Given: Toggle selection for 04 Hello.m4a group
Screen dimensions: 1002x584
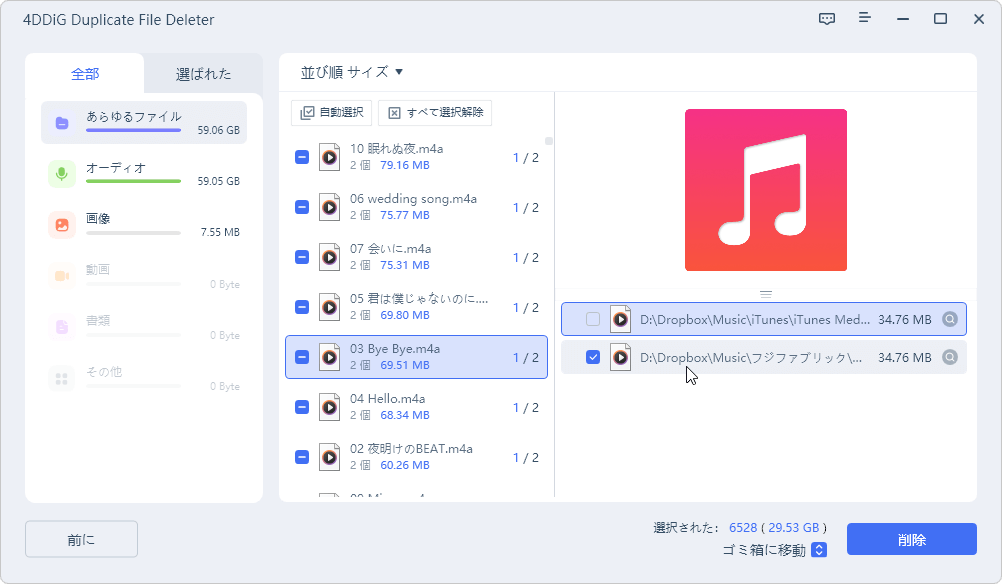Looking at the screenshot, I should point(302,407).
